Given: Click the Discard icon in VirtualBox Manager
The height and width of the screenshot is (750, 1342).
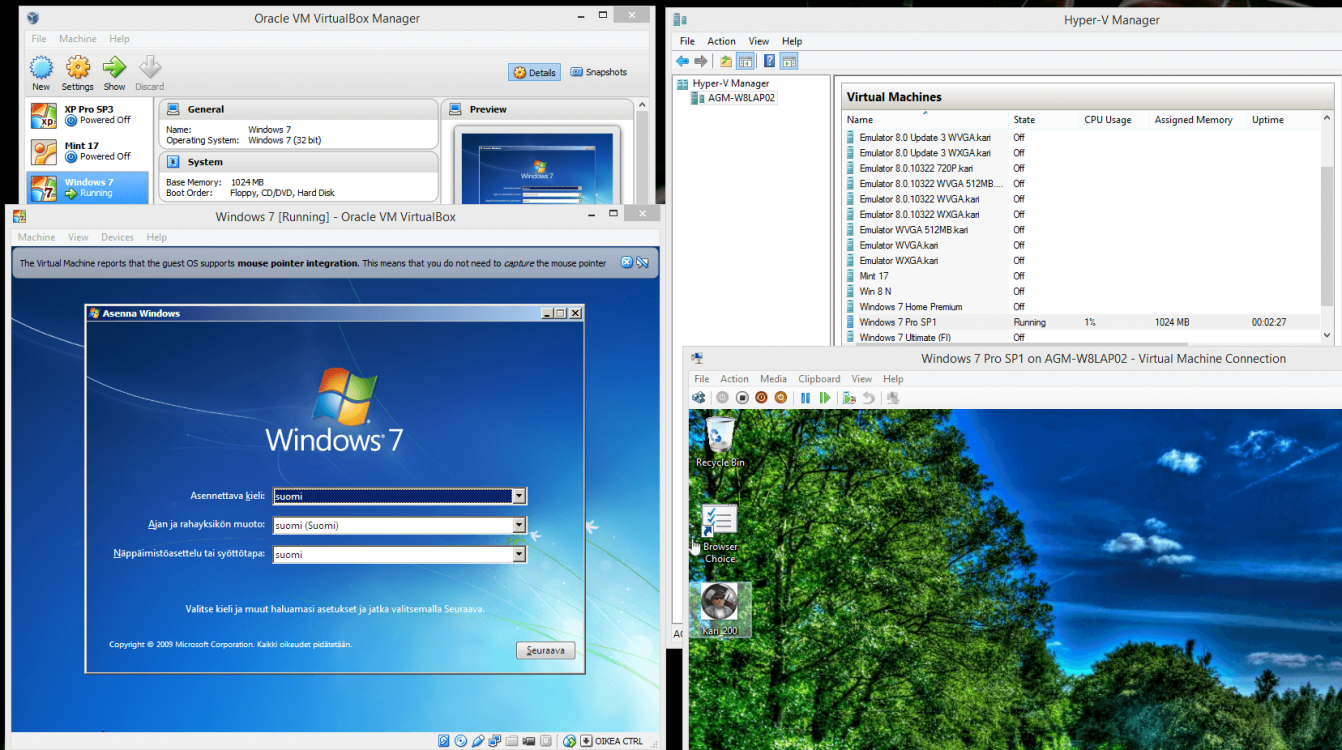Looking at the screenshot, I should (150, 68).
